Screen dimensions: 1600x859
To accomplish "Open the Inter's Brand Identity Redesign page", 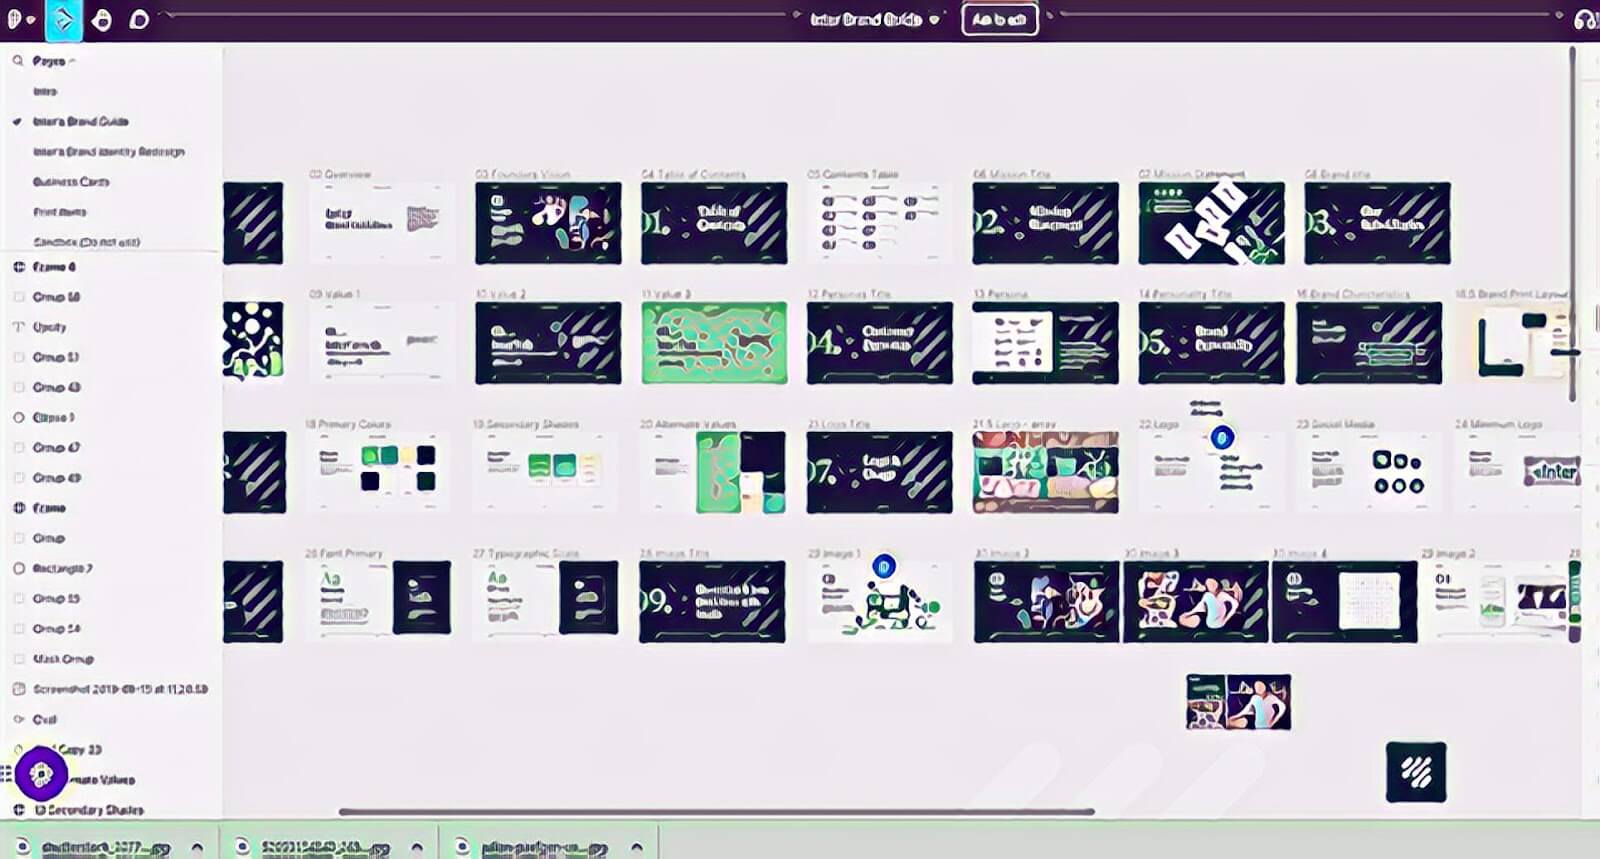I will click(x=109, y=152).
